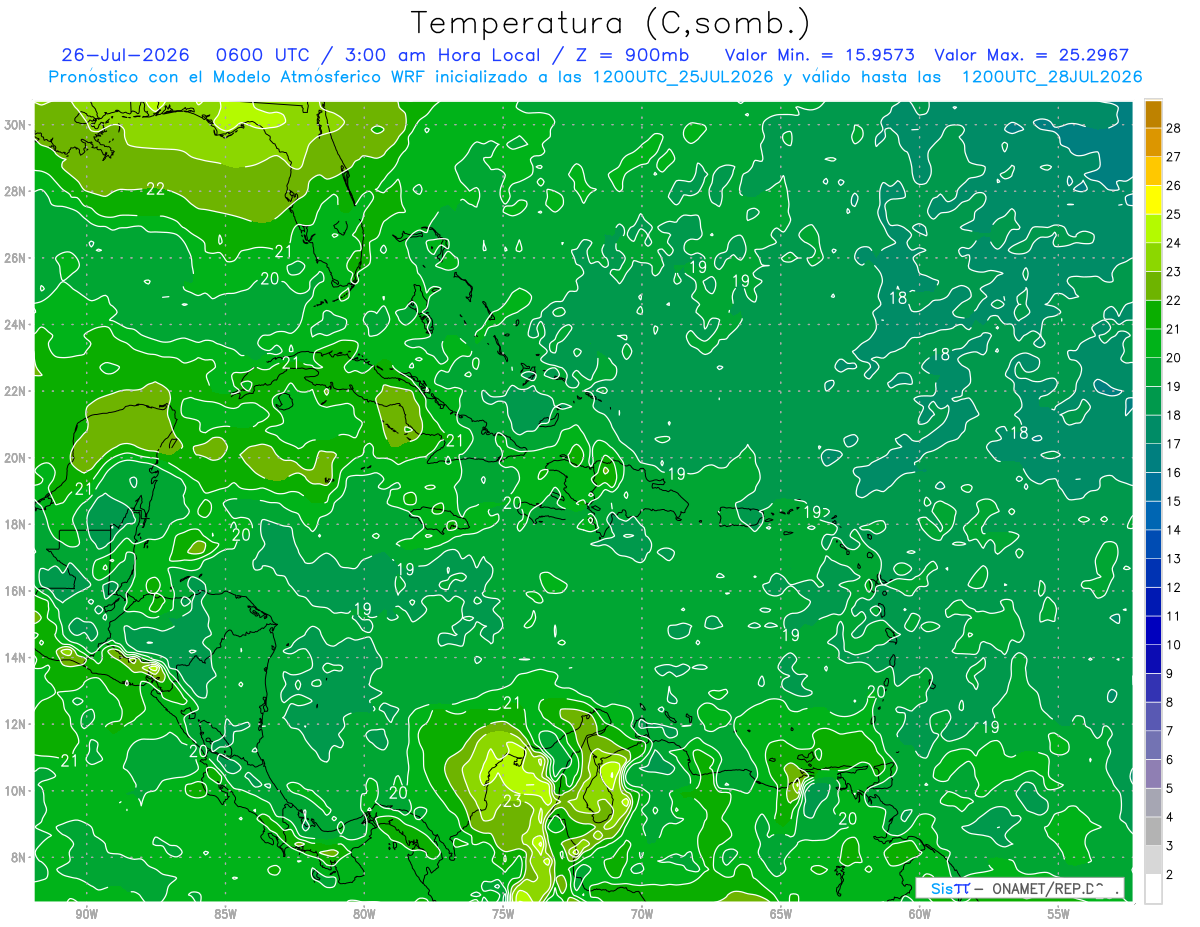Click the "1200UTC_28JUL2026" valid-until time
This screenshot has width=1200, height=927.
tap(1052, 76)
